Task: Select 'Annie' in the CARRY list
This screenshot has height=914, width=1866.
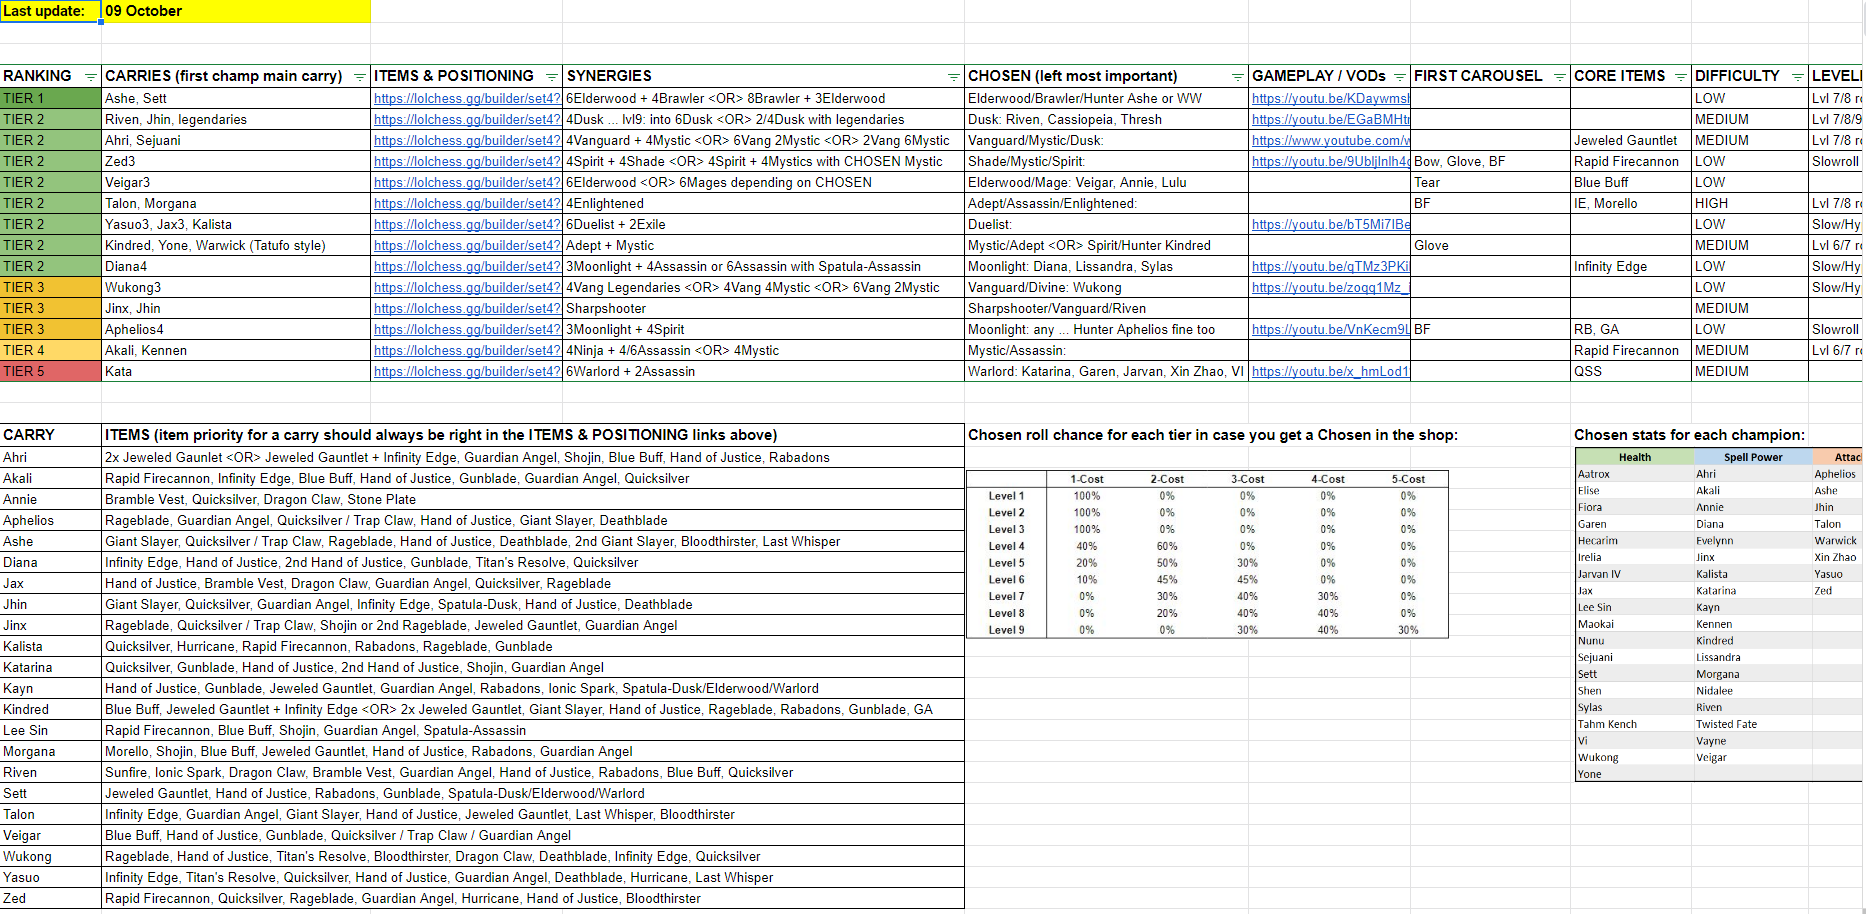Action: click(x=50, y=499)
